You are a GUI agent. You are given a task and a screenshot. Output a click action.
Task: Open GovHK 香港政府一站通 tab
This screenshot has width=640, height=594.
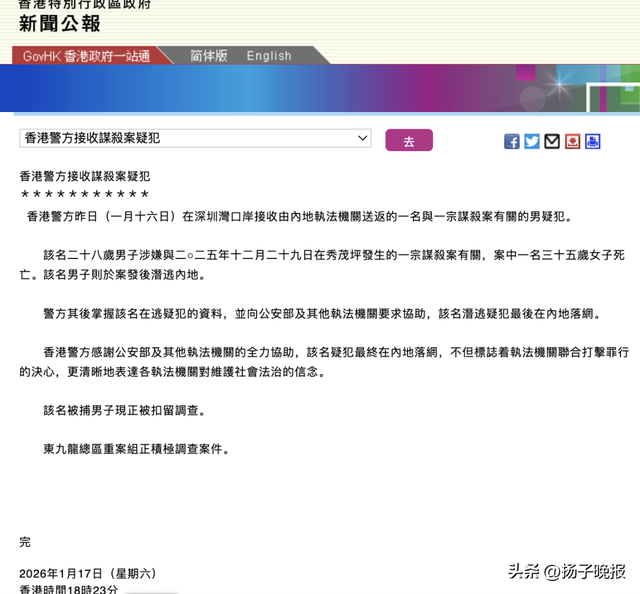[x=87, y=56]
